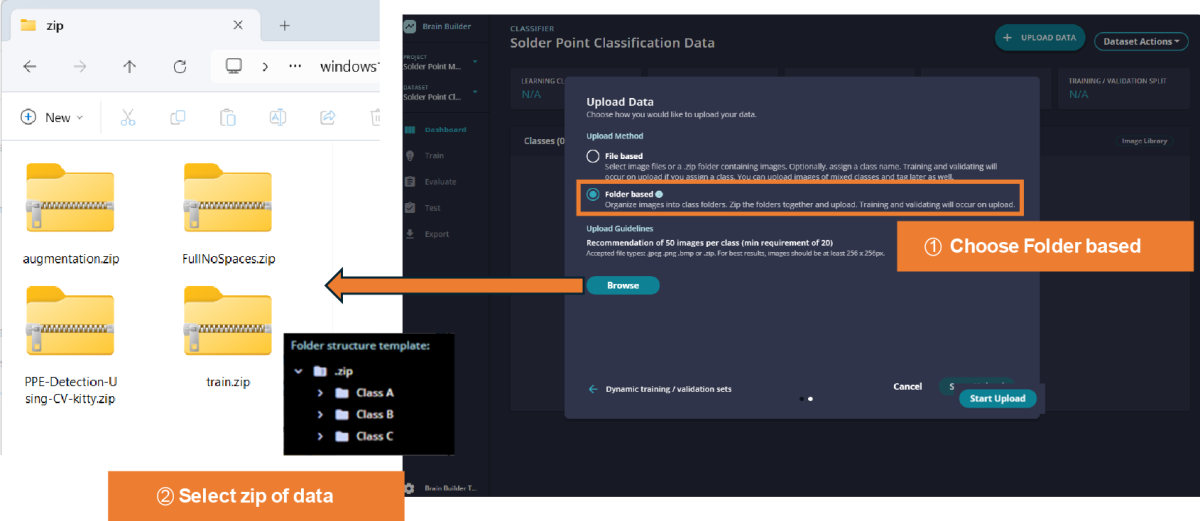Image resolution: width=1200 pixels, height=521 pixels.
Task: Click the Upload Data button
Action: pos(1040,38)
